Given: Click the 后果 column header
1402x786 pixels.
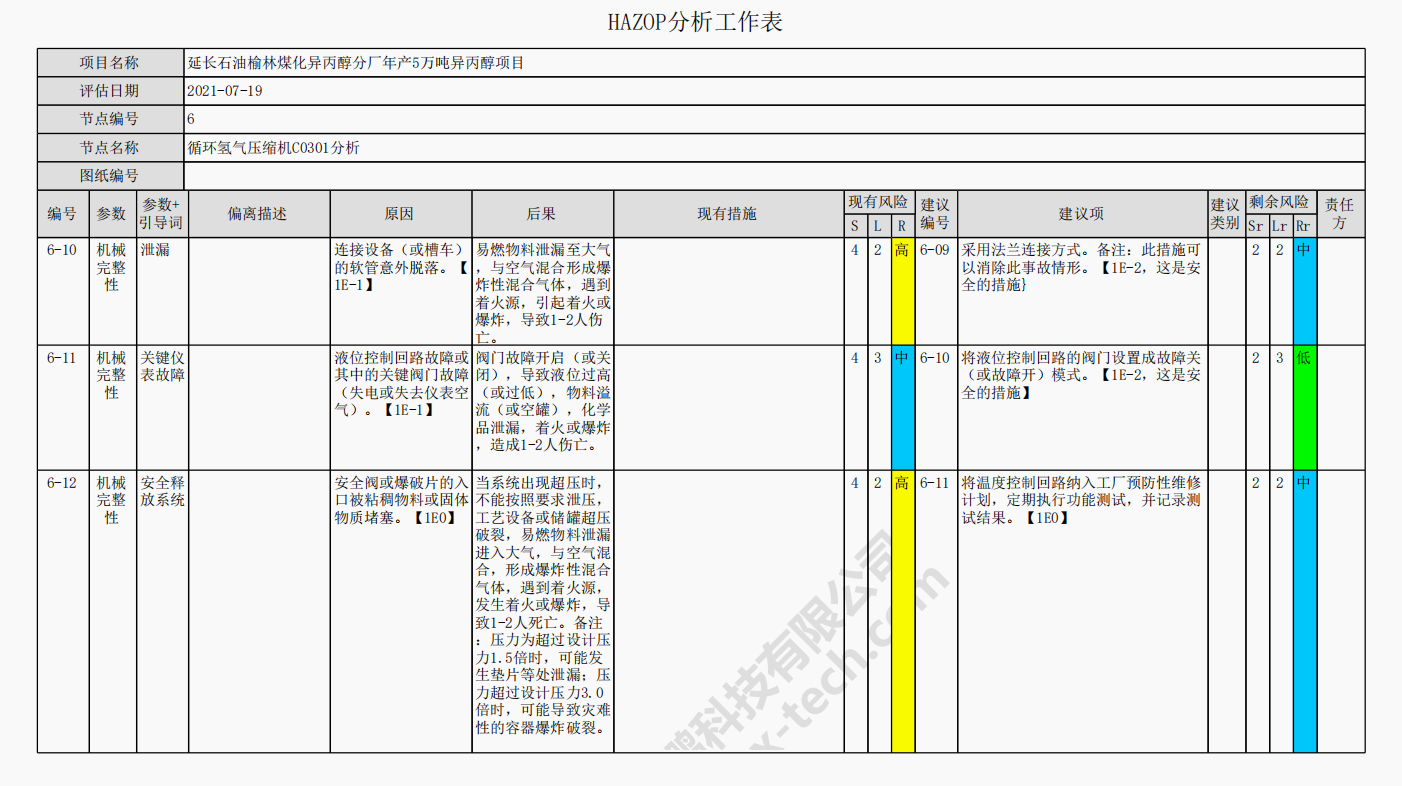Looking at the screenshot, I should click(x=543, y=214).
